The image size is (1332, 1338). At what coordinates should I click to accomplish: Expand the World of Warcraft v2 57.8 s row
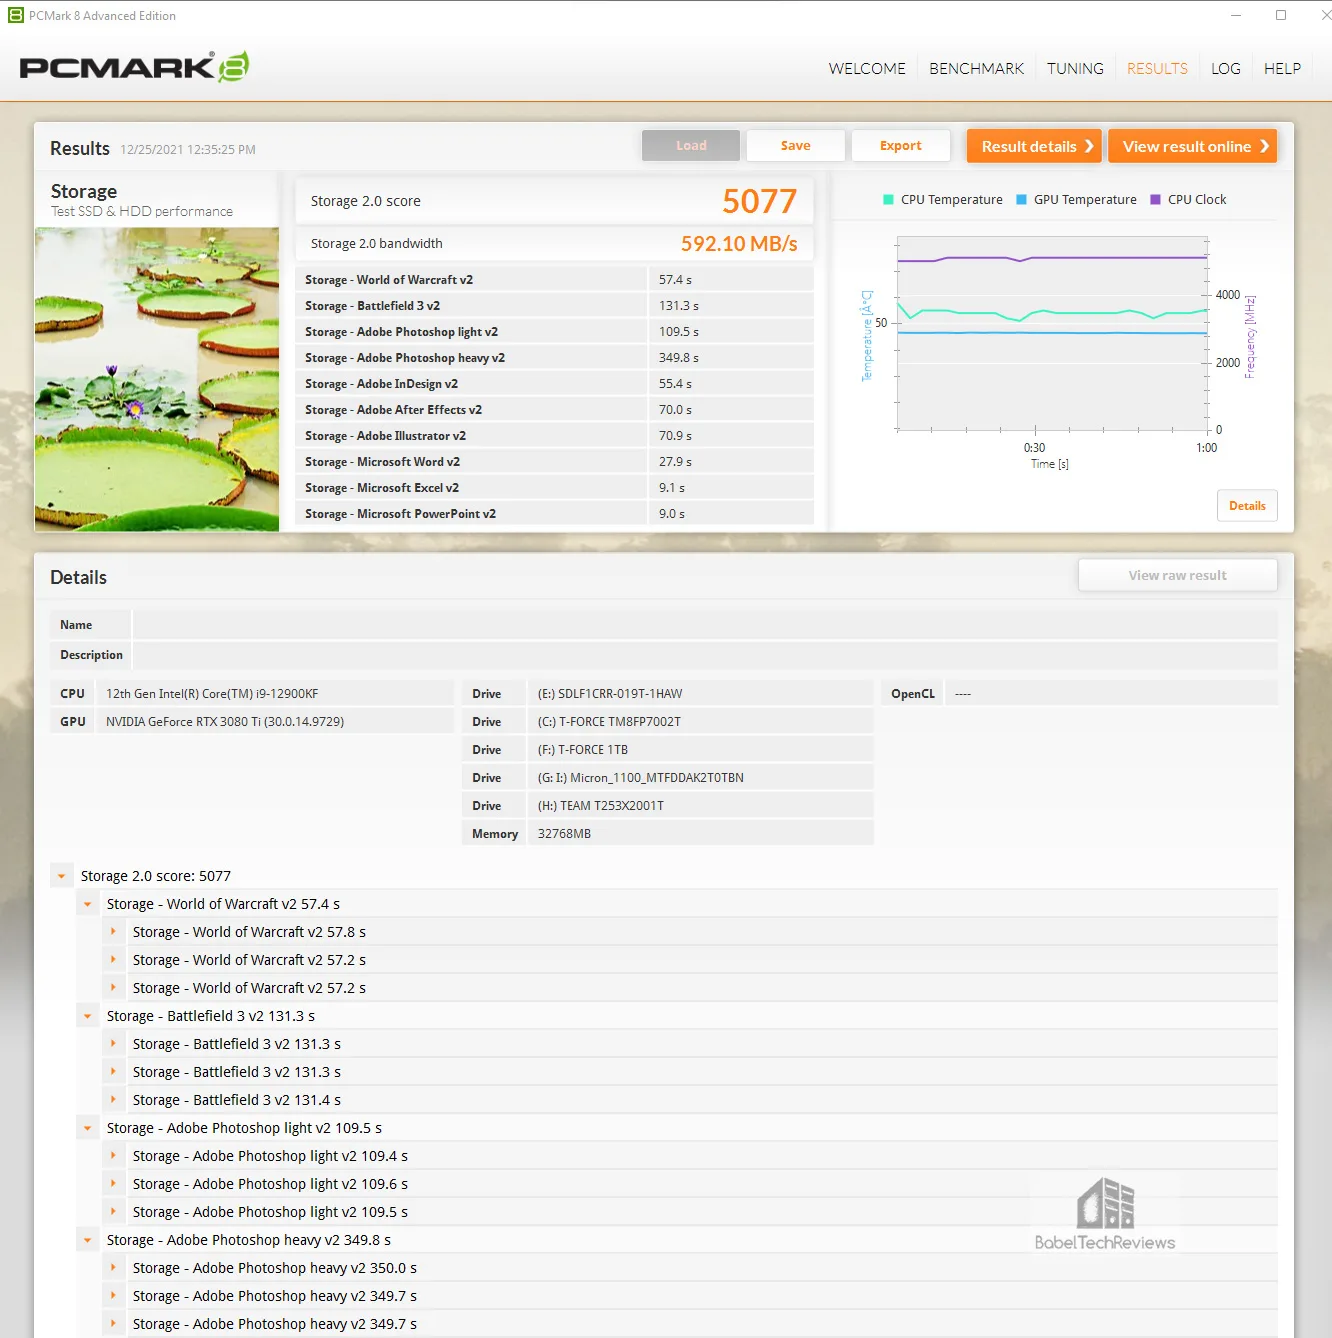click(113, 931)
